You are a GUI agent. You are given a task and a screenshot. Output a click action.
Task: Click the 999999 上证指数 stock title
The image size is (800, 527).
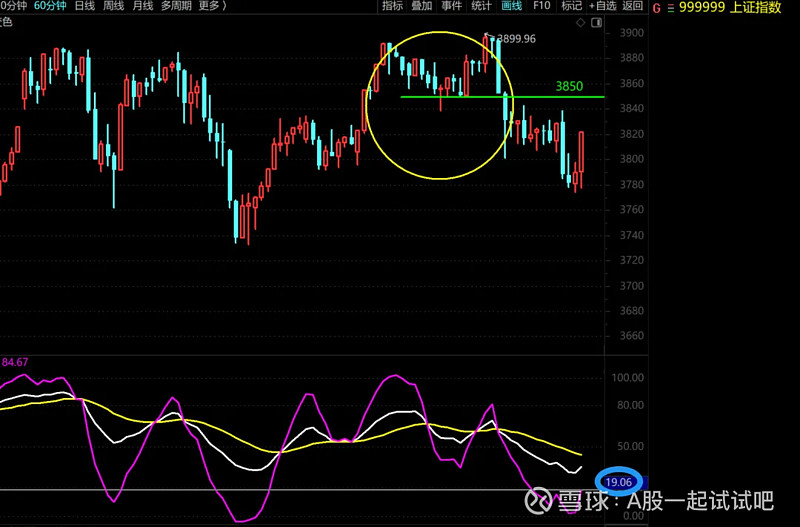pyautogui.click(x=730, y=7)
